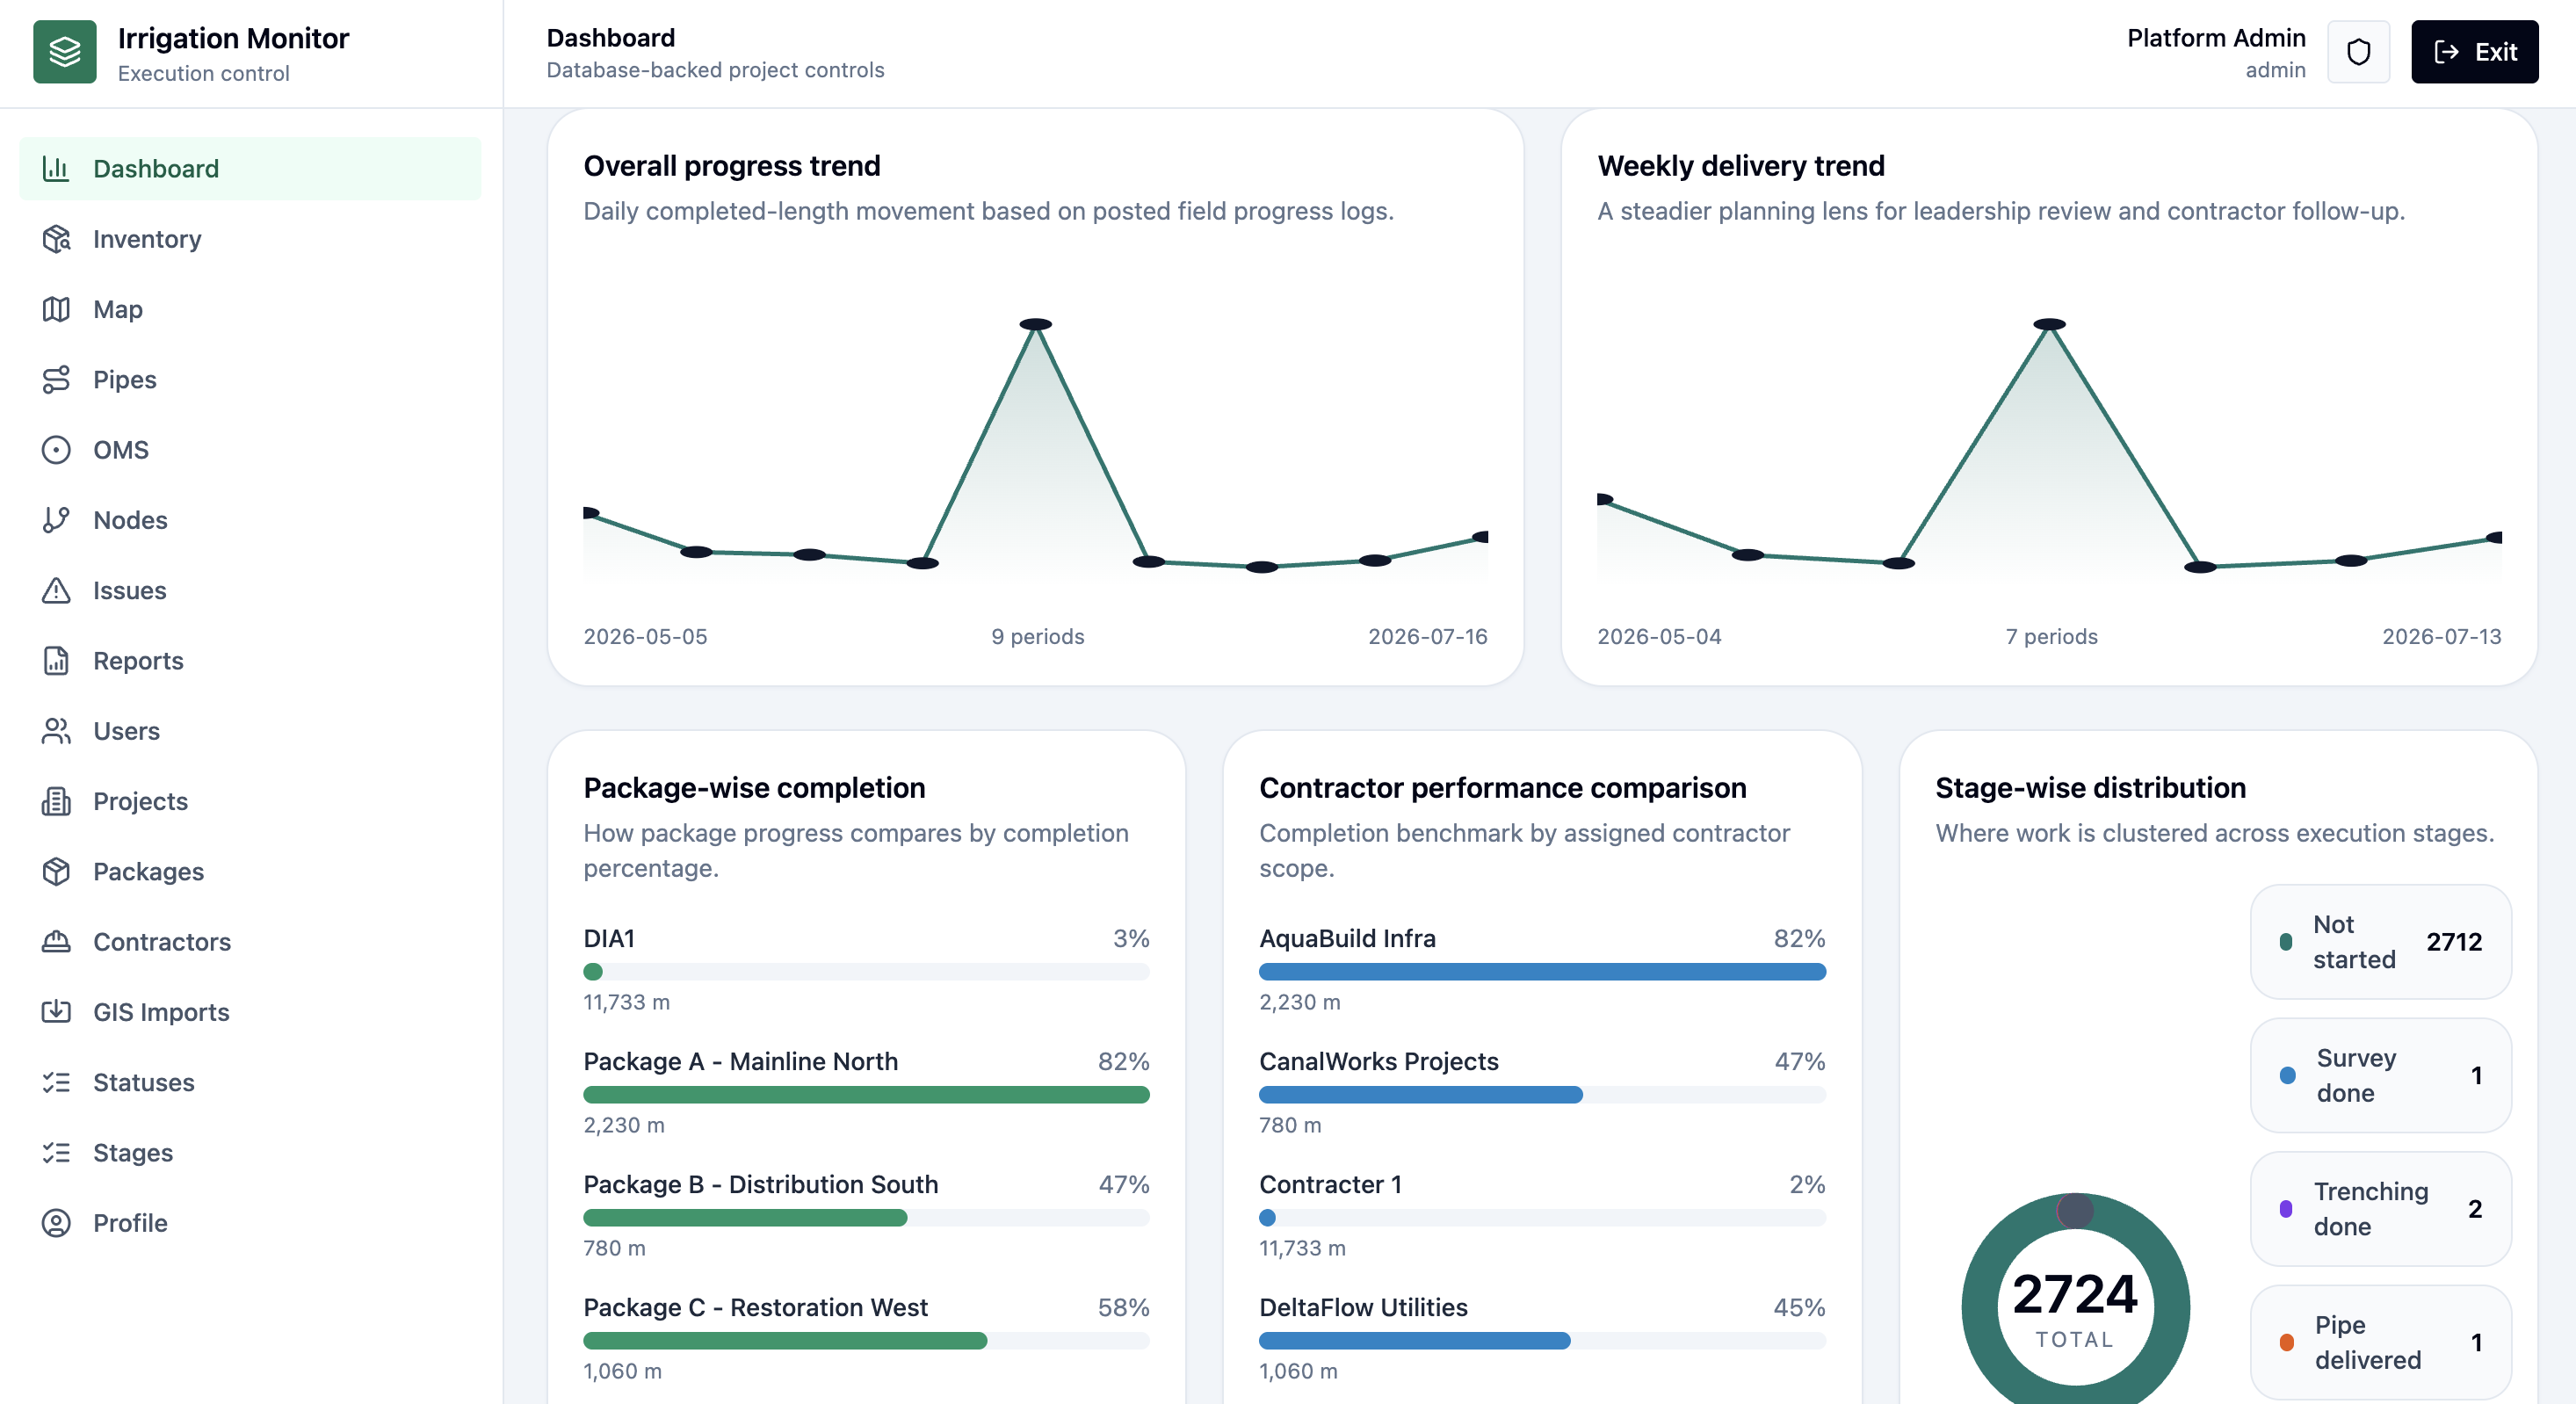Click the 2026-05-05 start date label
This screenshot has height=1404, width=2576.
[645, 637]
